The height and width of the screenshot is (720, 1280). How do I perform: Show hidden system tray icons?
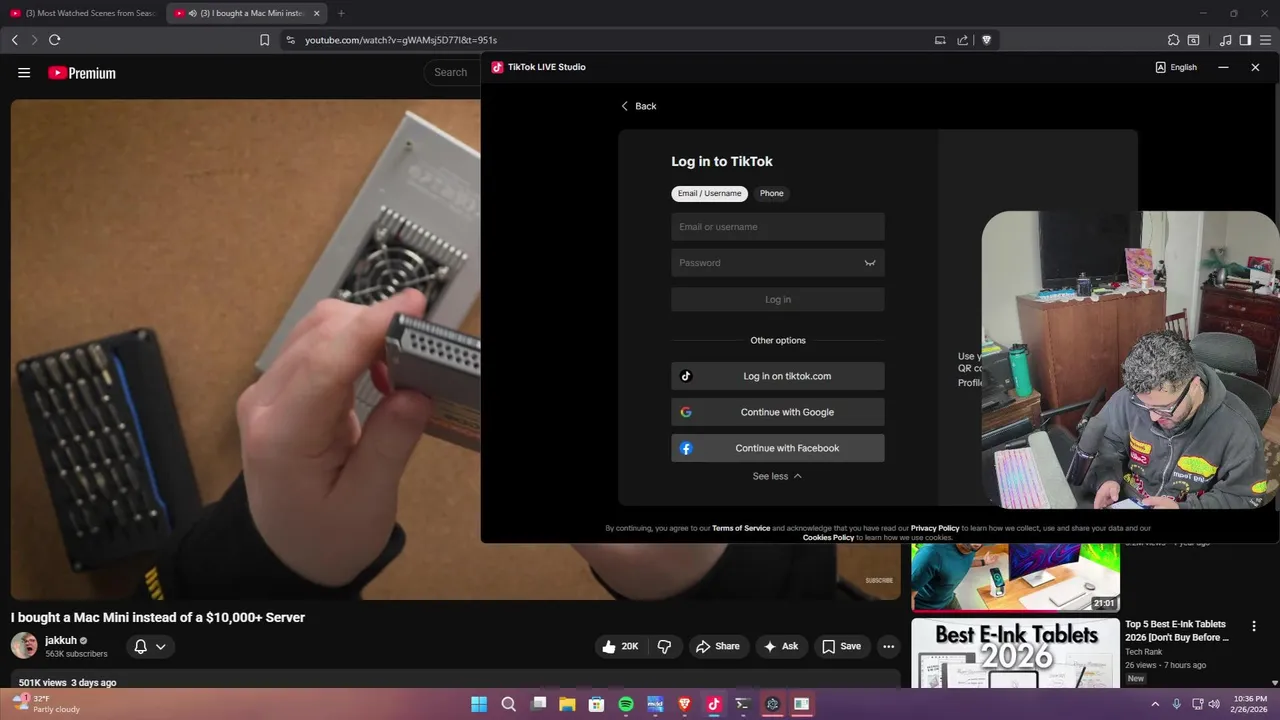coord(1155,704)
